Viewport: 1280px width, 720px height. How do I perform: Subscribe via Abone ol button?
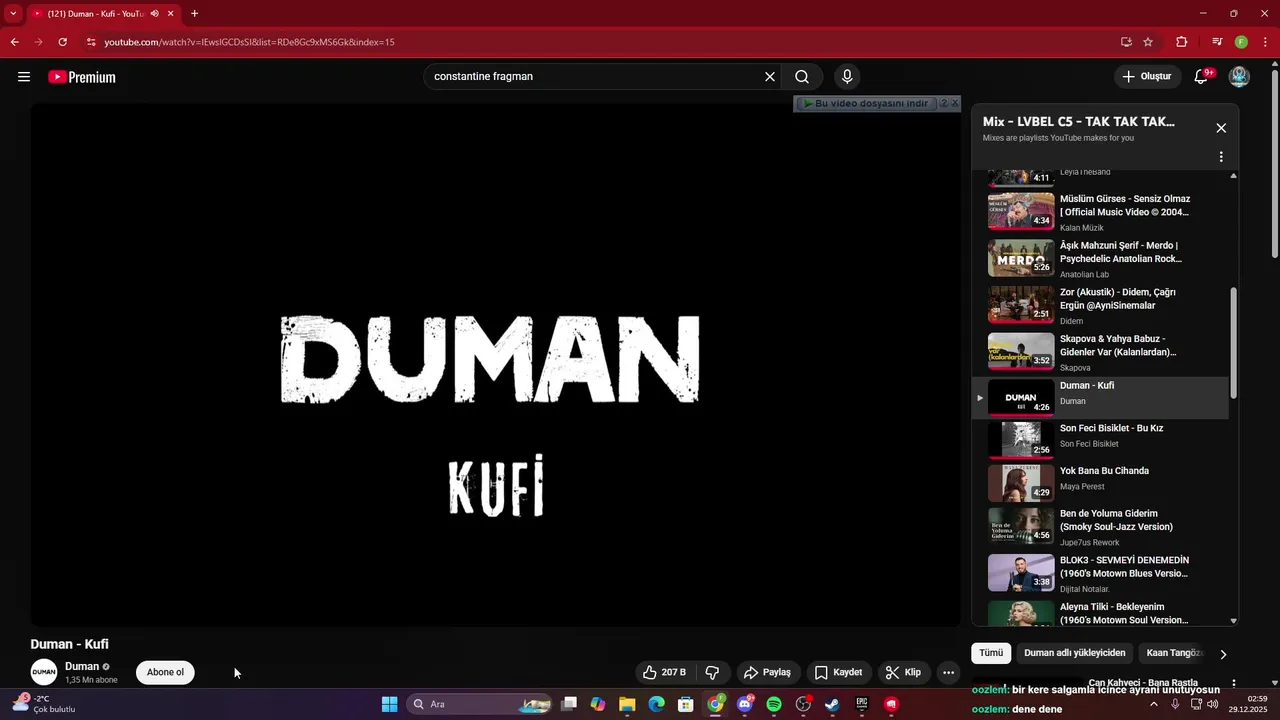pyautogui.click(x=166, y=672)
